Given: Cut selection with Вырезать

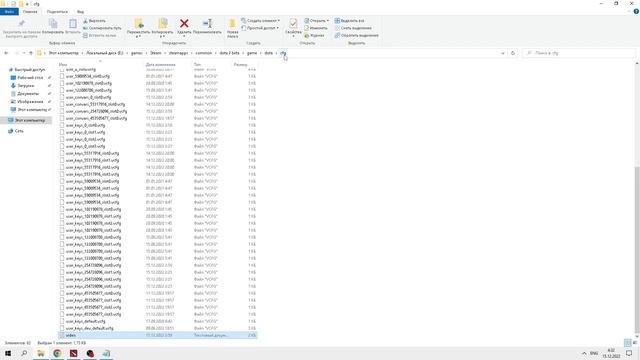Looking at the screenshot, I should coord(95,21).
